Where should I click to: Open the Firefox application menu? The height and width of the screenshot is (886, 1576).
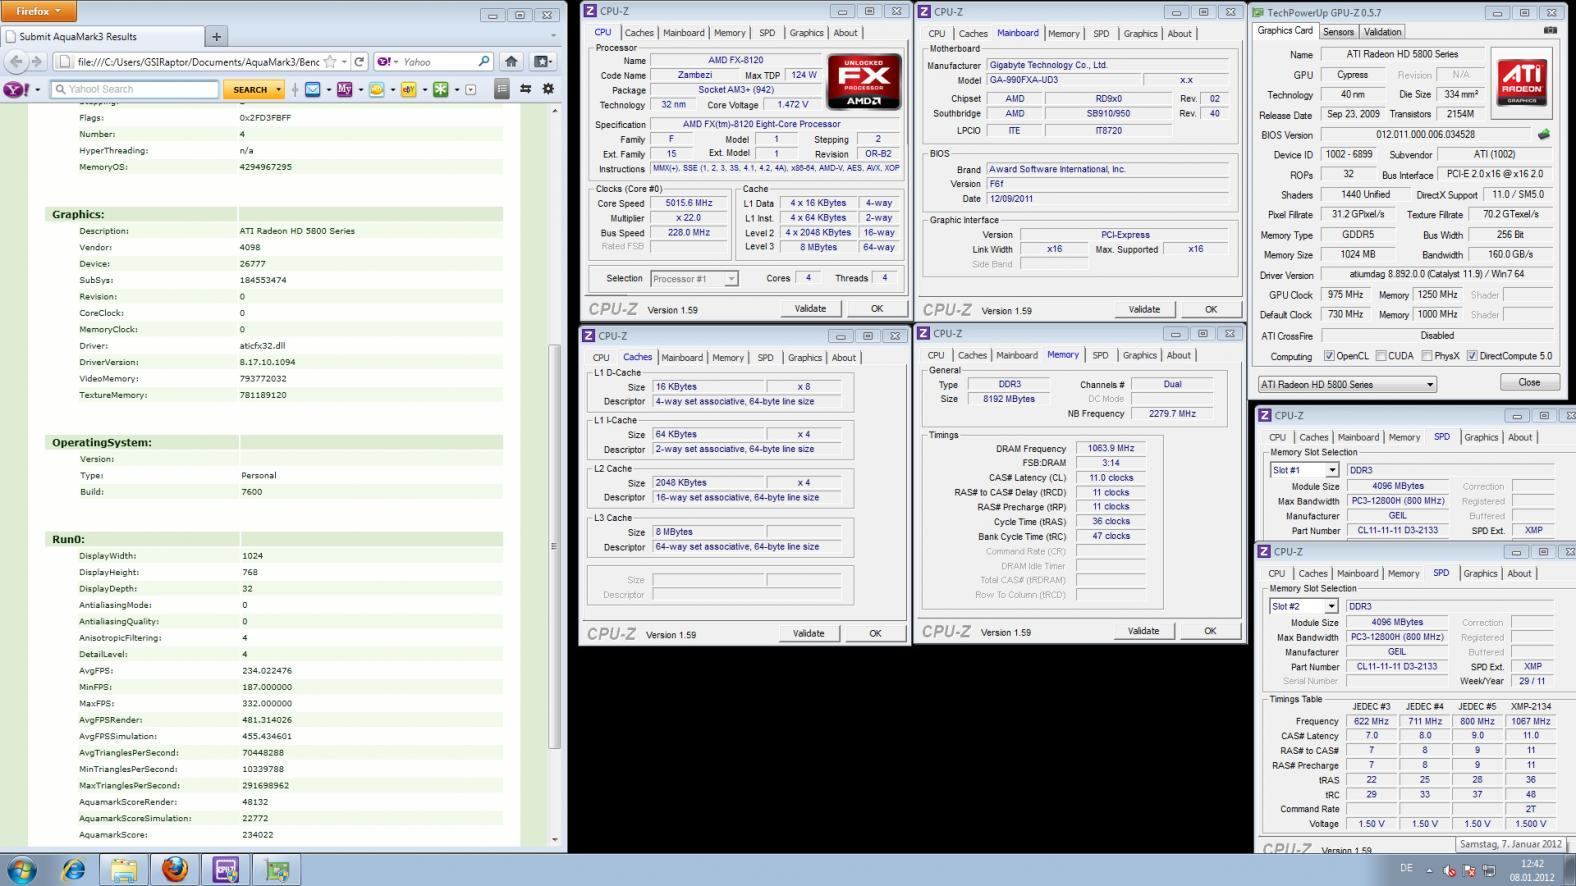[x=38, y=11]
